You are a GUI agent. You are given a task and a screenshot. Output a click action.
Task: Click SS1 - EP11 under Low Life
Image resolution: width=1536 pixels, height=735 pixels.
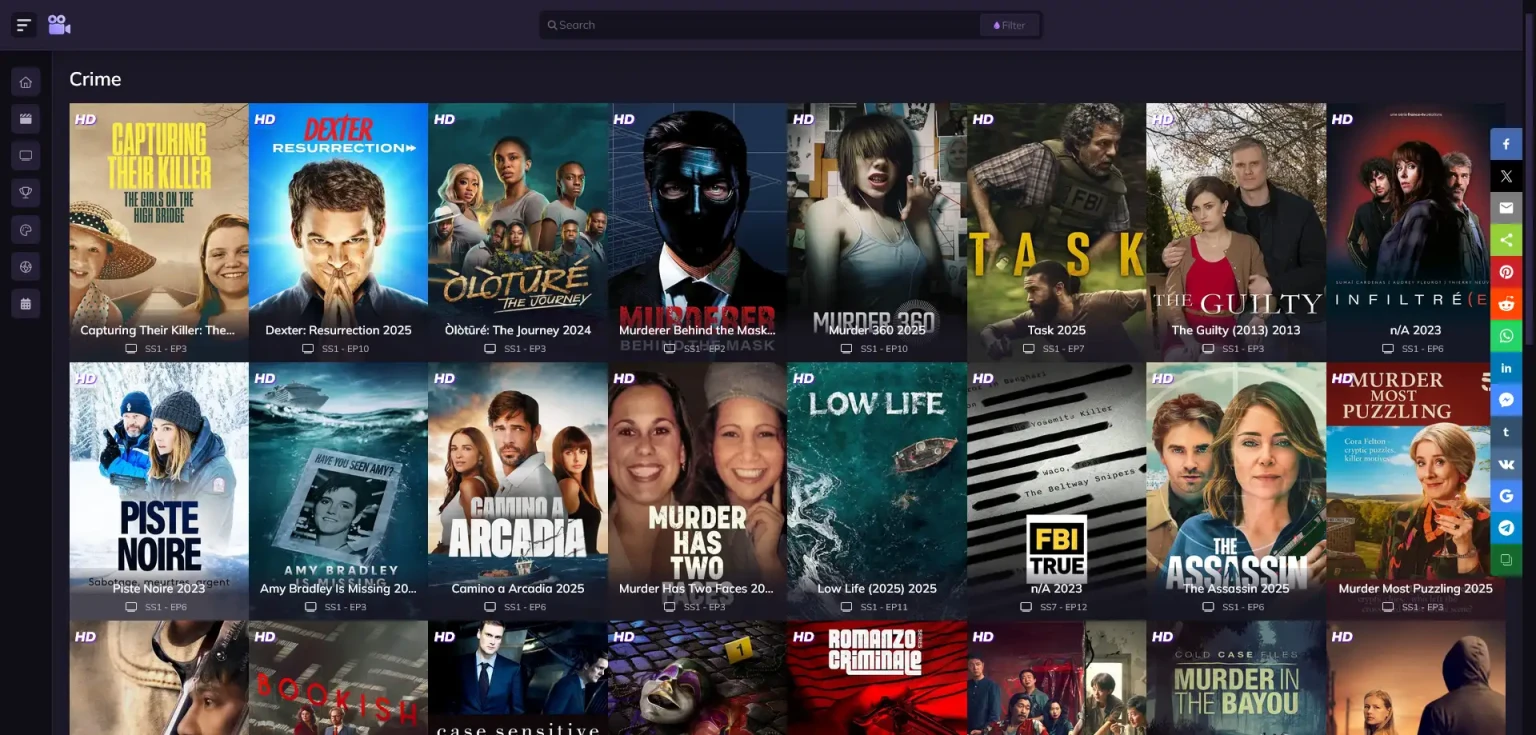coord(884,608)
